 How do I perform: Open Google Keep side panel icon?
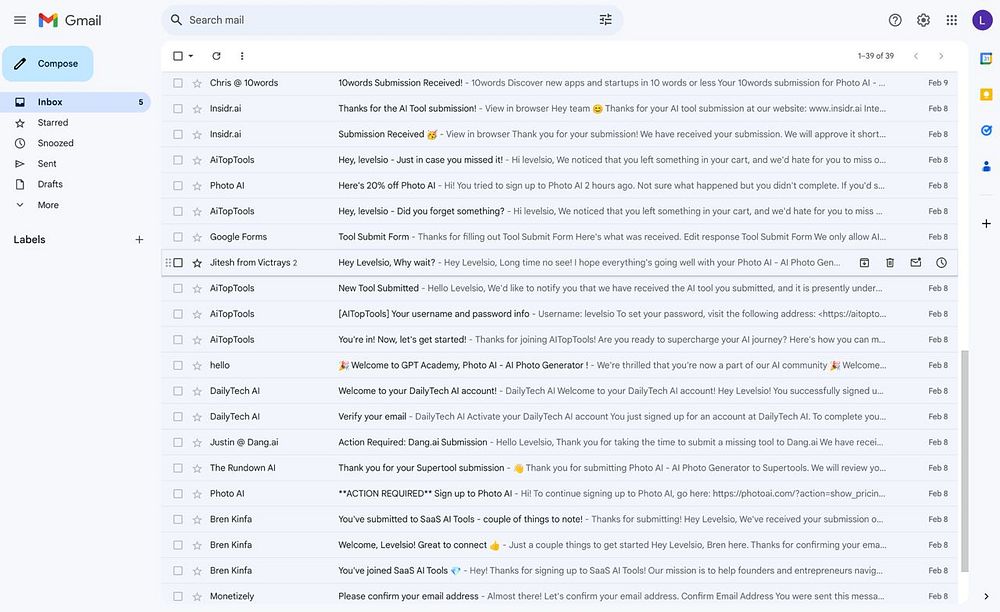point(986,94)
